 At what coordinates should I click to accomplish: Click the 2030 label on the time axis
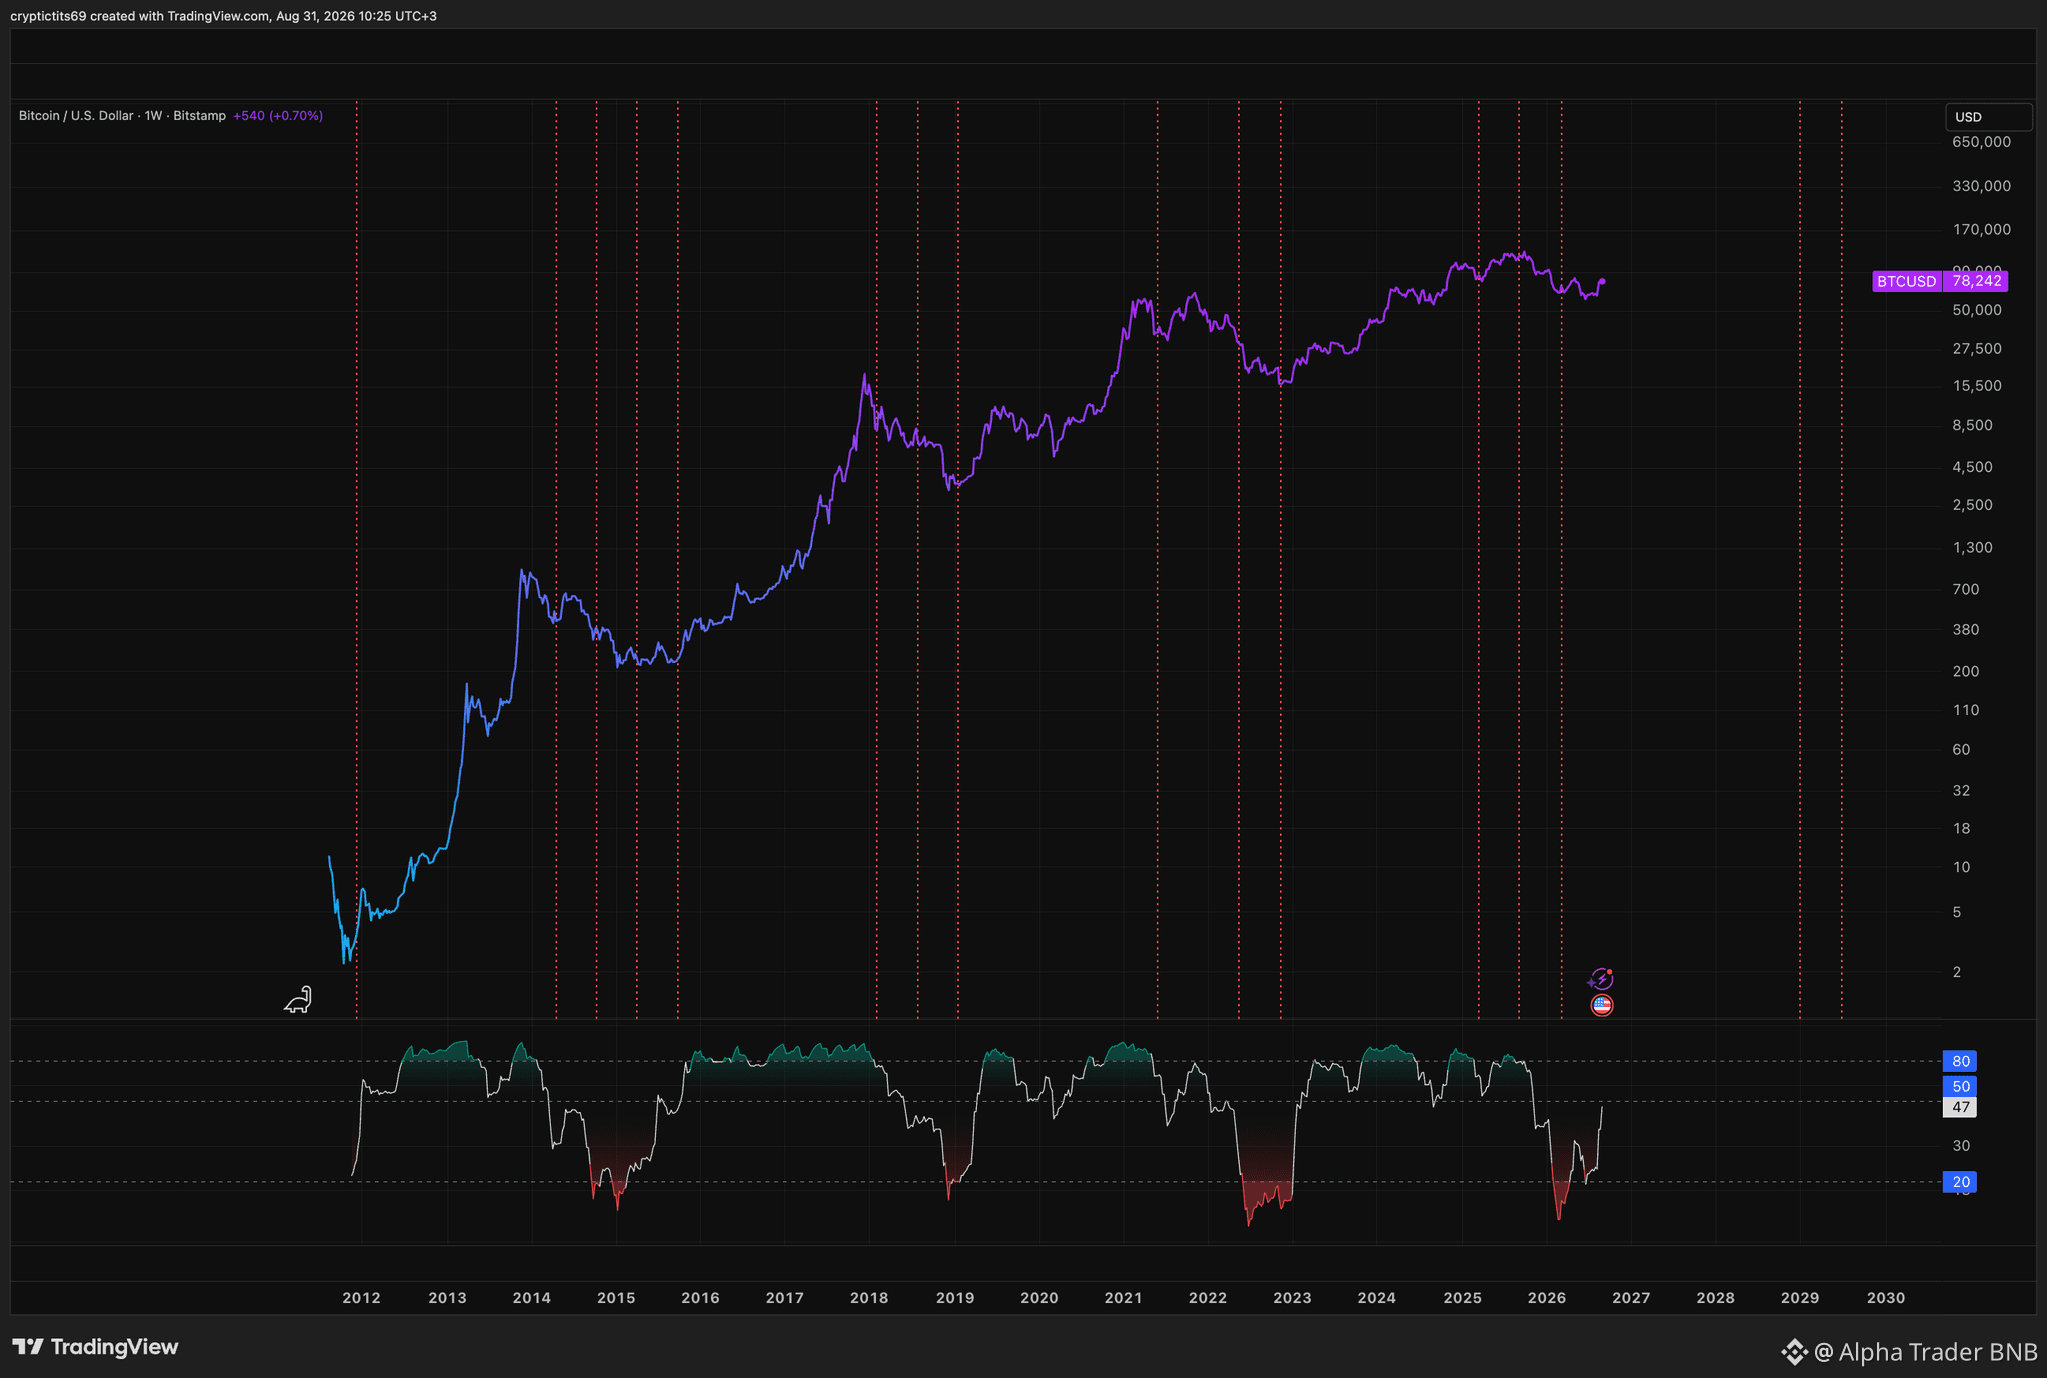coord(1886,1298)
